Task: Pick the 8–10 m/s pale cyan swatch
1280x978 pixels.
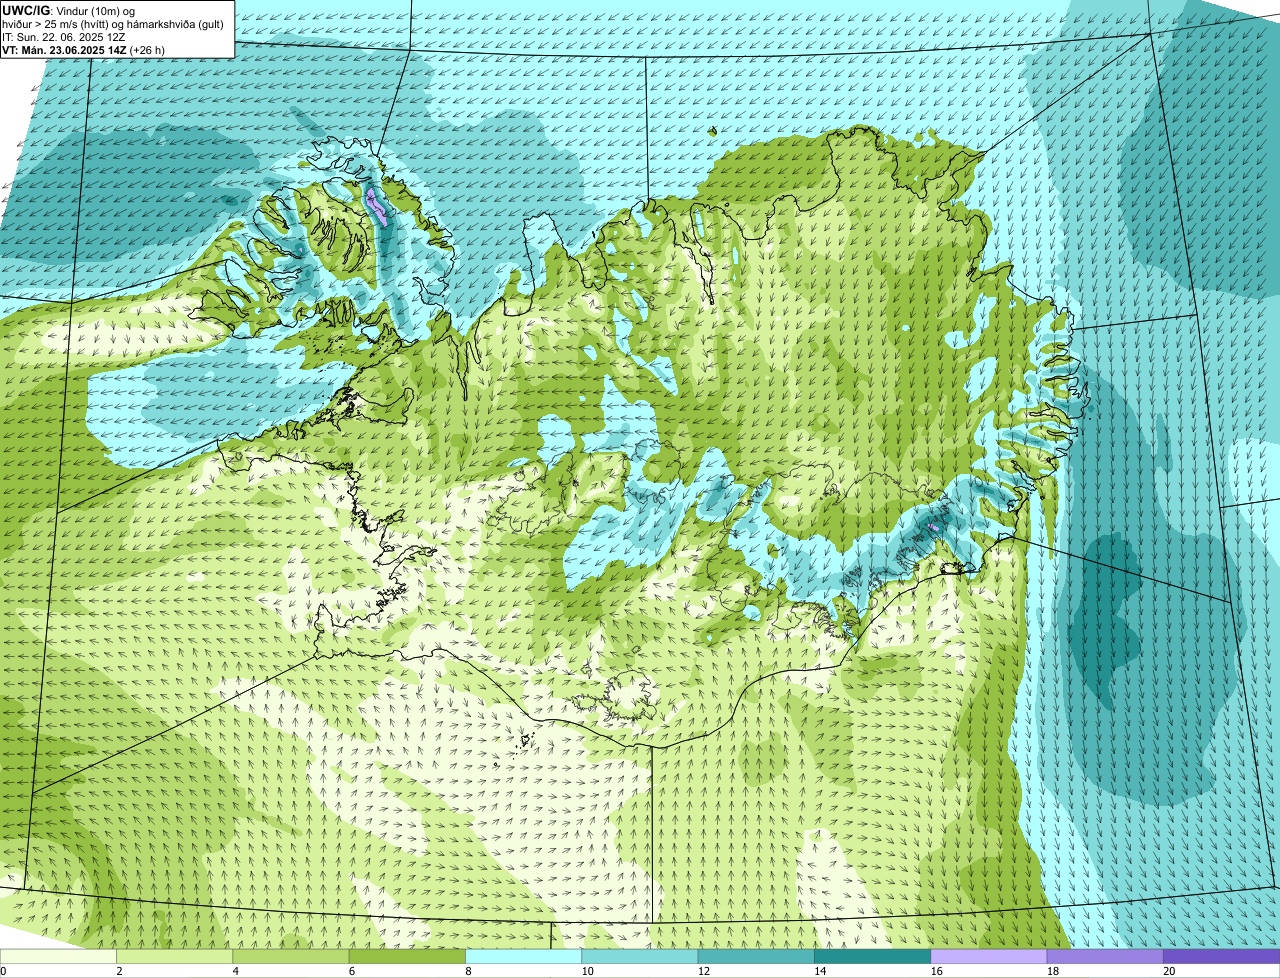Action: point(524,957)
